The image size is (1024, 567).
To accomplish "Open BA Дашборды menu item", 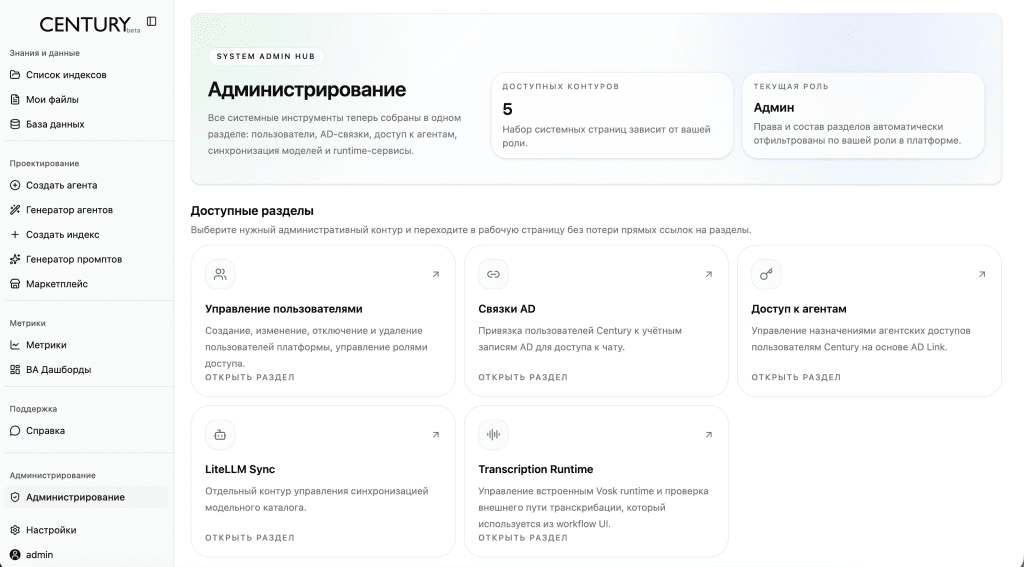I will 86,370.
